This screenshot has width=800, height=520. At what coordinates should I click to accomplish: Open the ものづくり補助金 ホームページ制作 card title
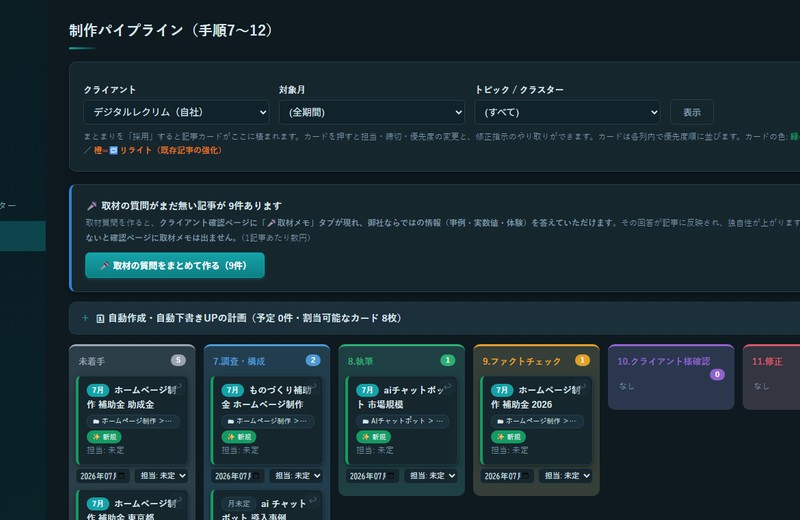click(266, 397)
